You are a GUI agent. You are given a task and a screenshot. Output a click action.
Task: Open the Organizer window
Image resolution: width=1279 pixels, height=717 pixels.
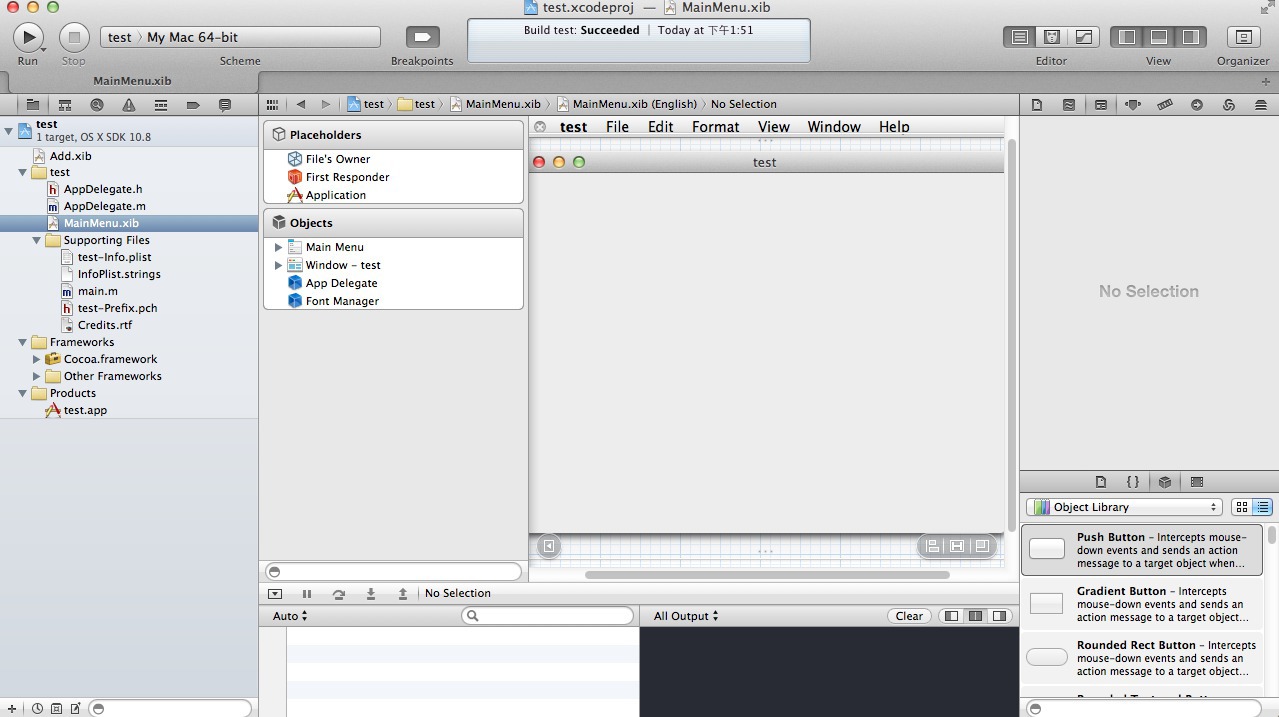tap(1243, 37)
